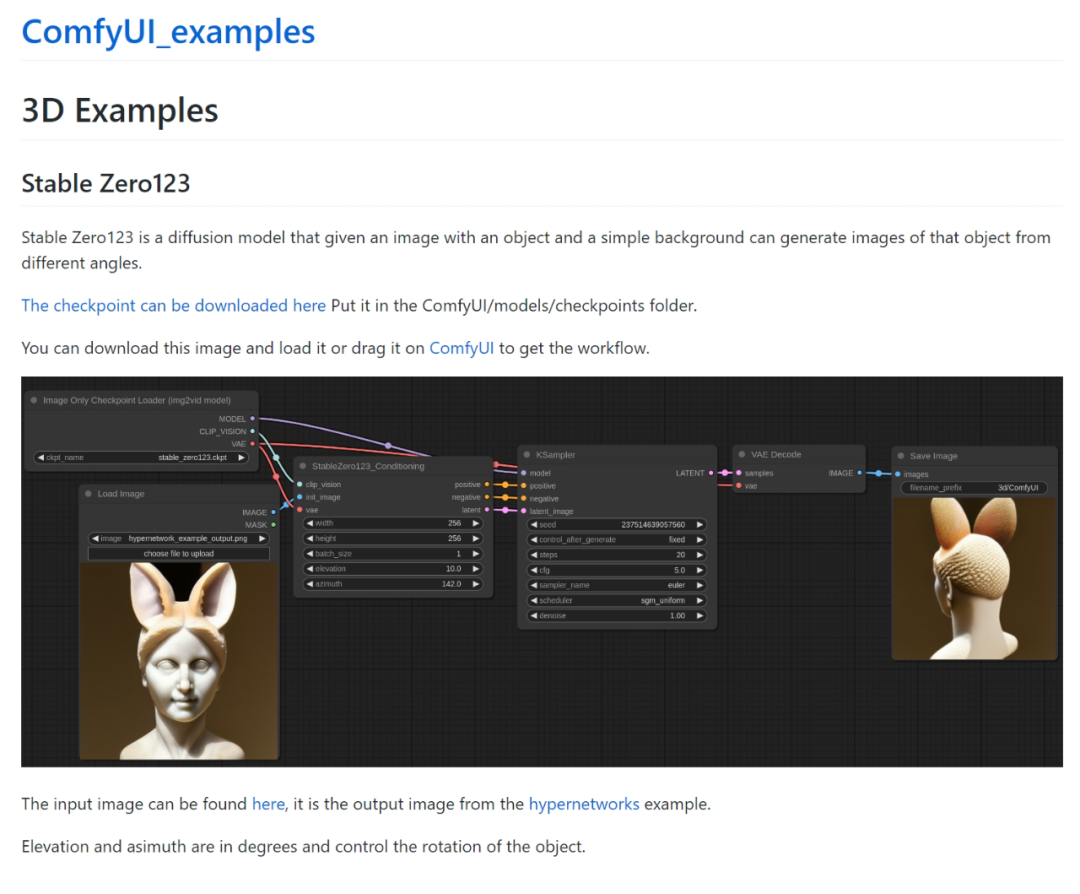Screen dimensions: 1080x894
Task: Click the IMAGE output port on Load Image
Action: click(273, 512)
